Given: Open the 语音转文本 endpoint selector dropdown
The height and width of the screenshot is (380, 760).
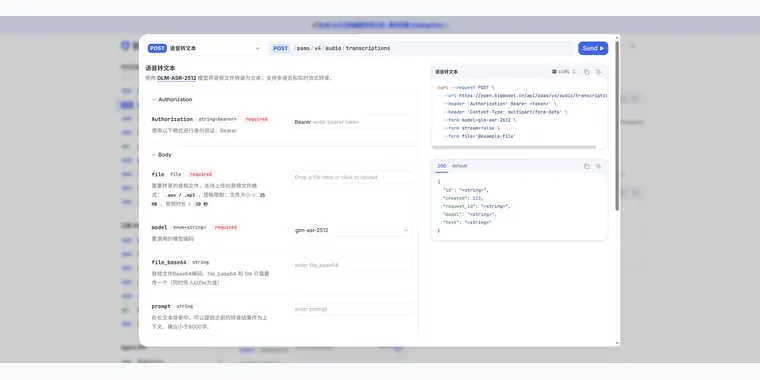Looking at the screenshot, I should [204, 48].
